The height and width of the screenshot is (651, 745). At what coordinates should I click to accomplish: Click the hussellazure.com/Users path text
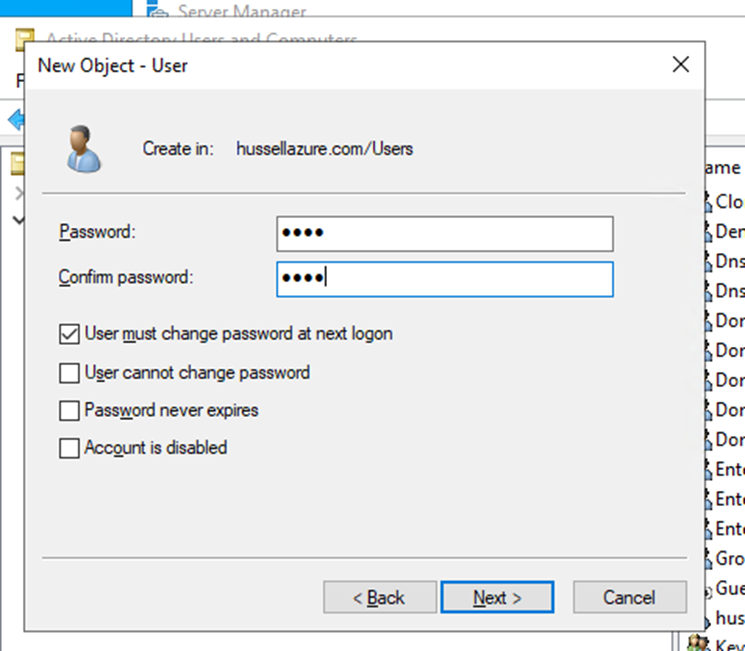(x=325, y=149)
